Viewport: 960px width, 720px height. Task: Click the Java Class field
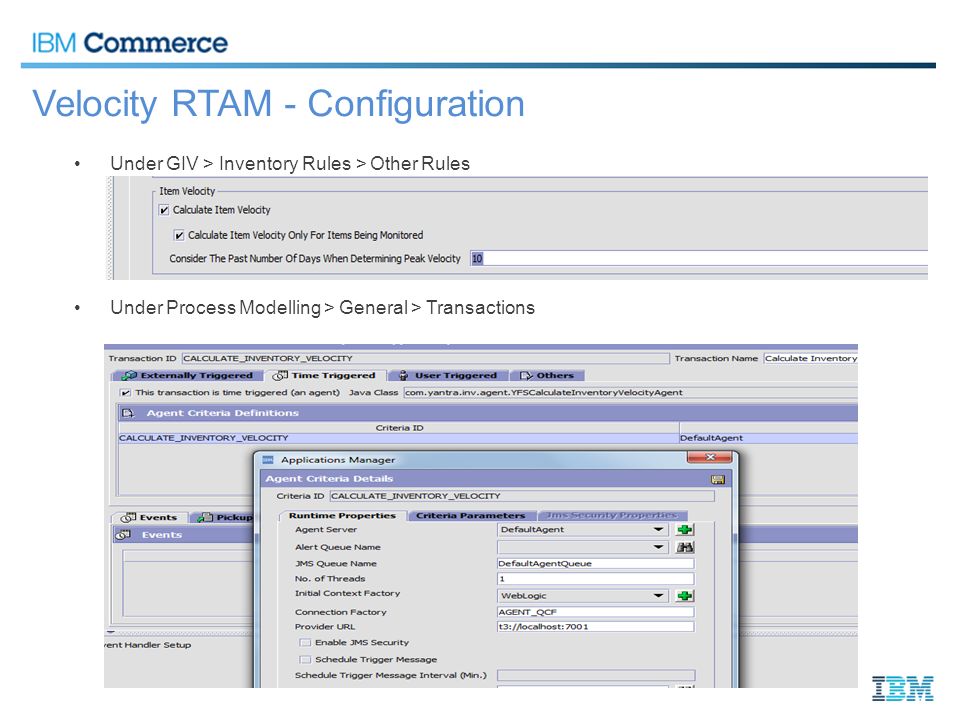point(631,392)
